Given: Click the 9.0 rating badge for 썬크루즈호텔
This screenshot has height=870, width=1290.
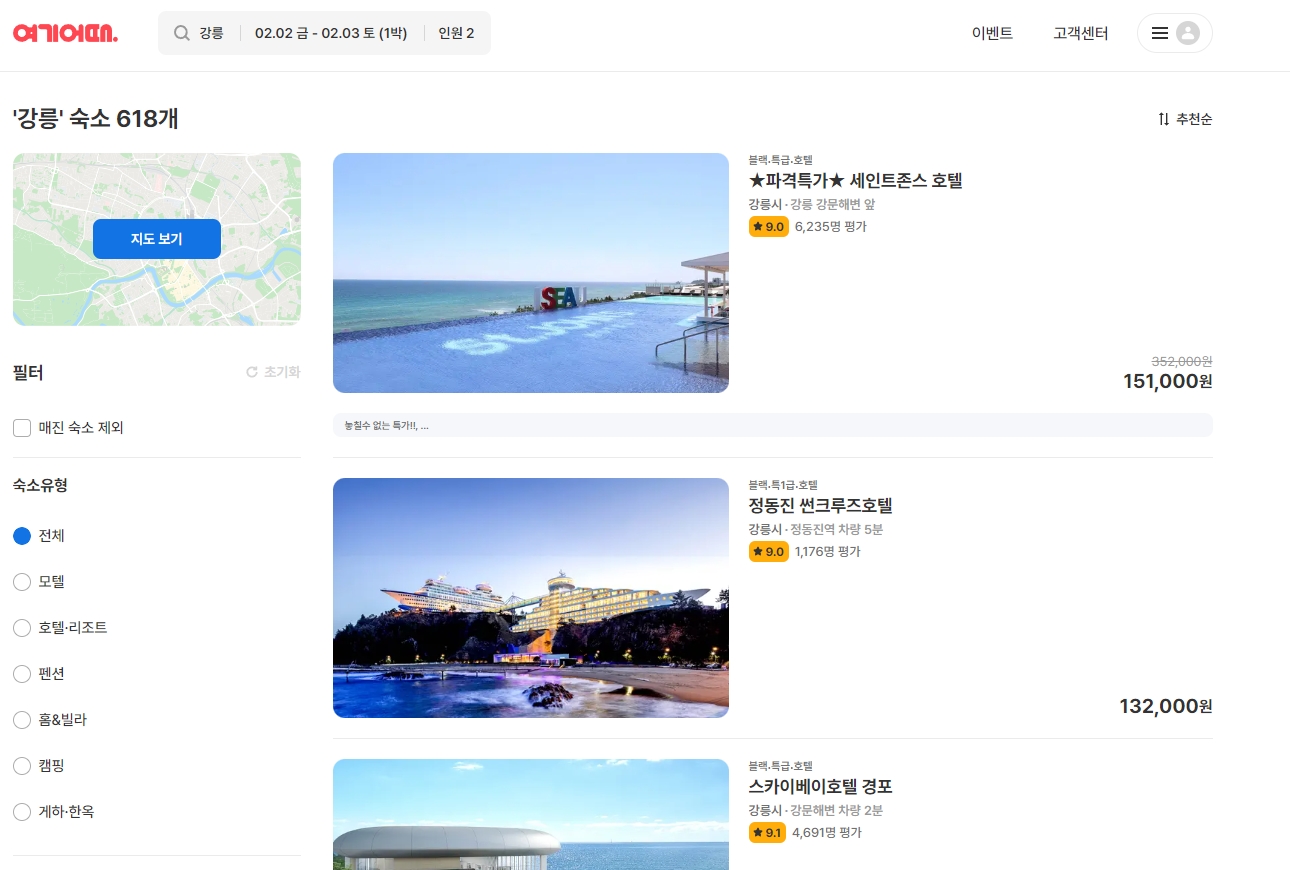Looking at the screenshot, I should [769, 552].
